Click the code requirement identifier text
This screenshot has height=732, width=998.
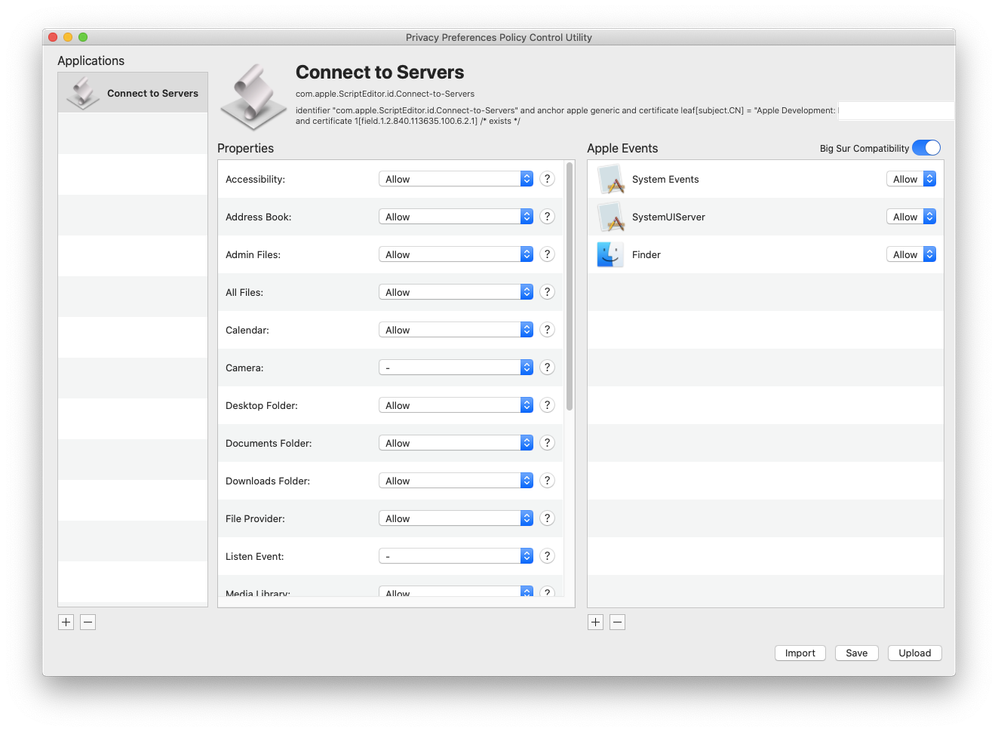(565, 115)
